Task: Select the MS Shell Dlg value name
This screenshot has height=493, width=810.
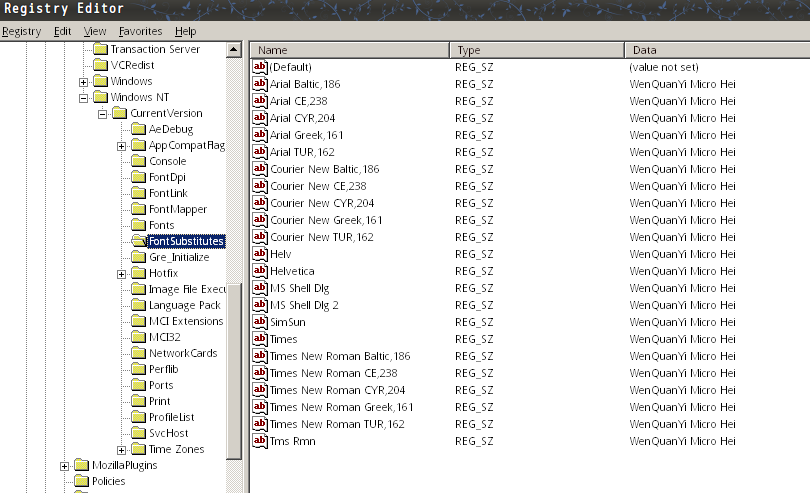Action: (300, 288)
